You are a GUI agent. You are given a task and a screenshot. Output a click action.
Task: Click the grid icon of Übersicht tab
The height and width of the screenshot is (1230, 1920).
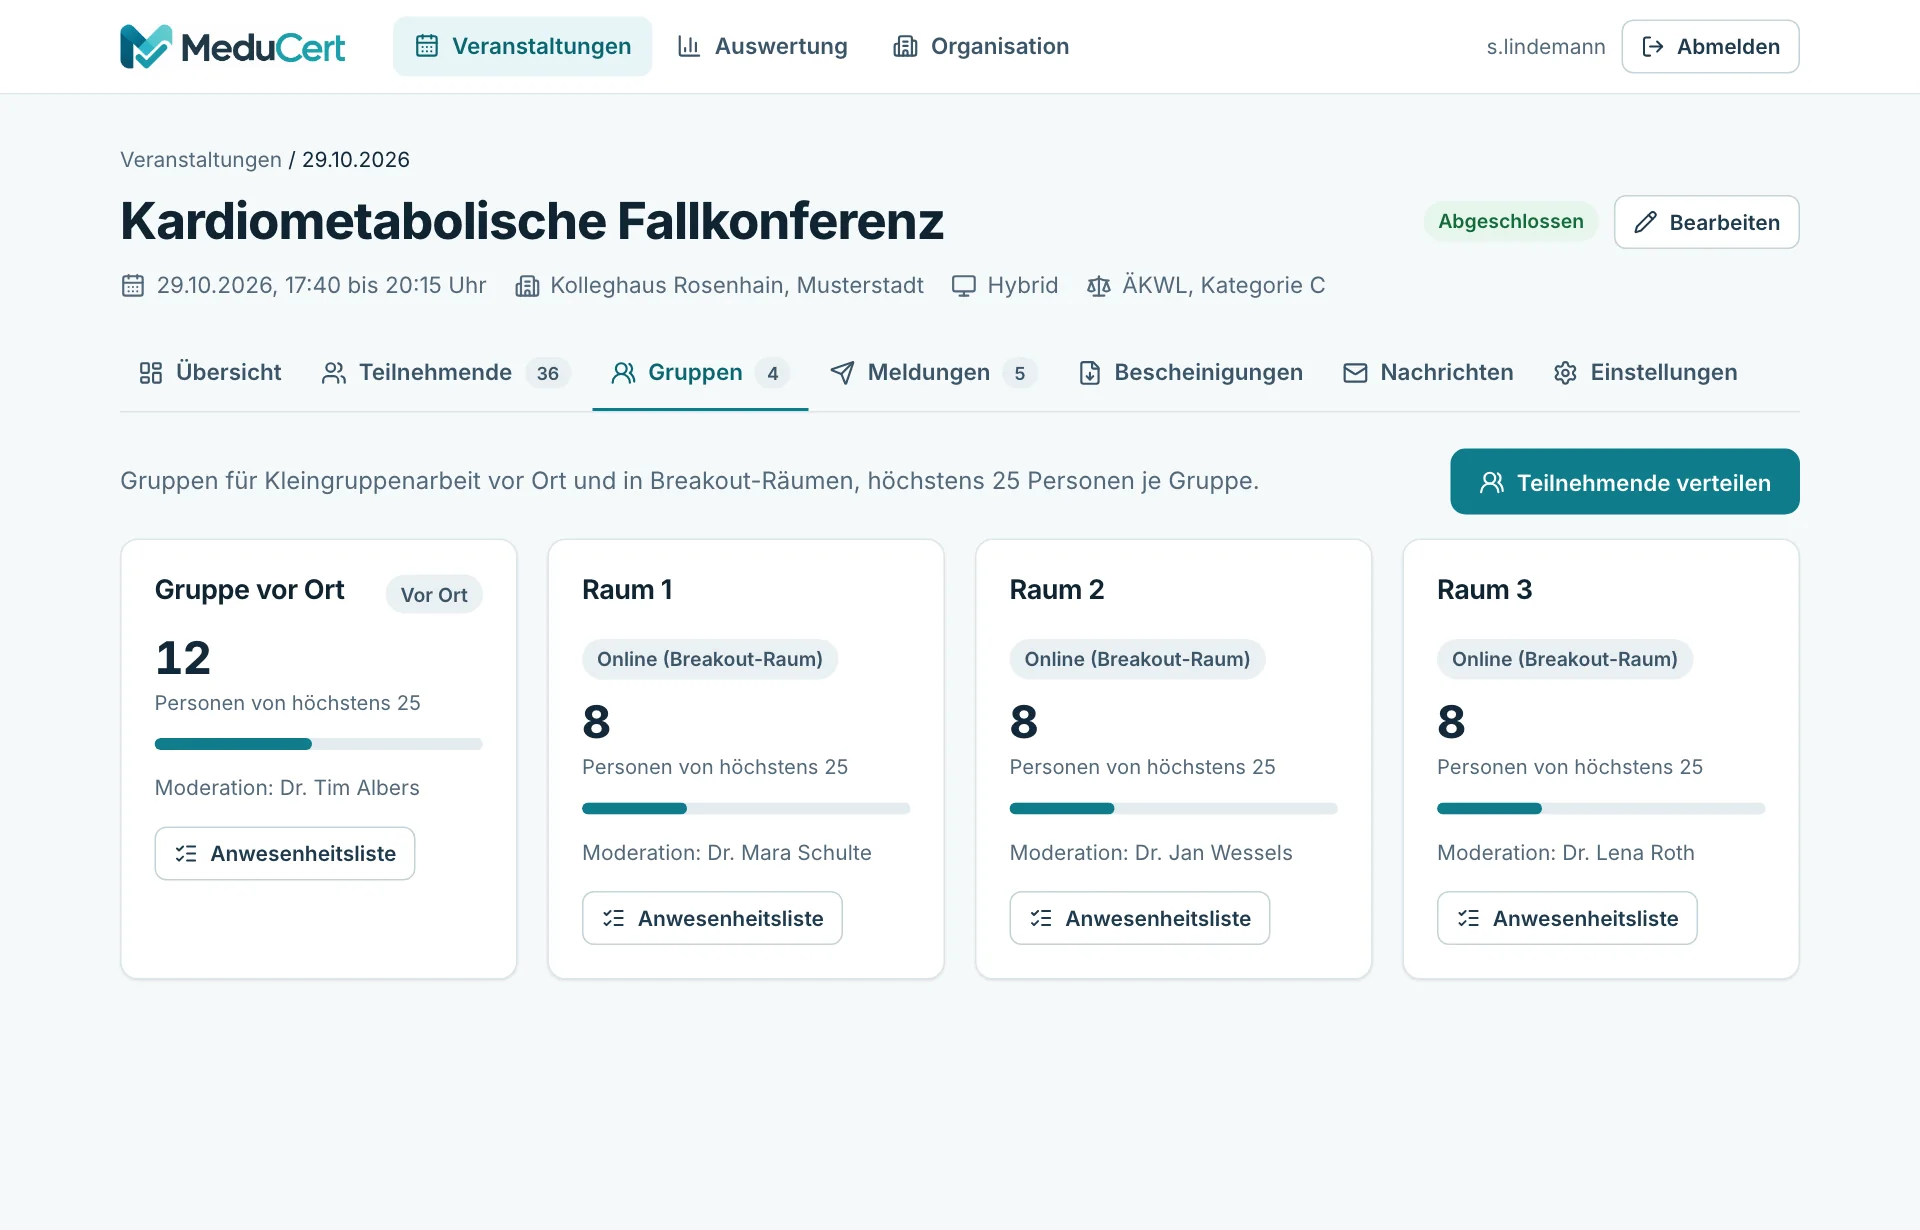151,373
